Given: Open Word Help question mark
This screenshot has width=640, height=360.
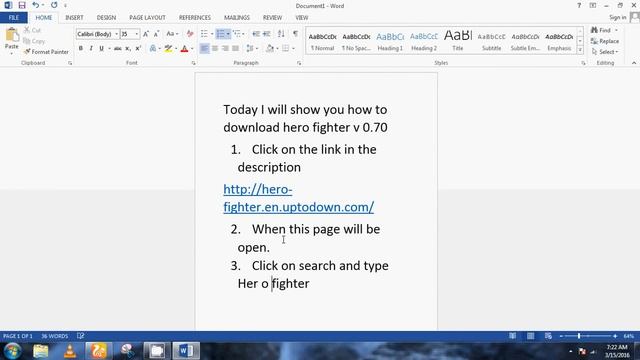Looking at the screenshot, I should point(579,6).
